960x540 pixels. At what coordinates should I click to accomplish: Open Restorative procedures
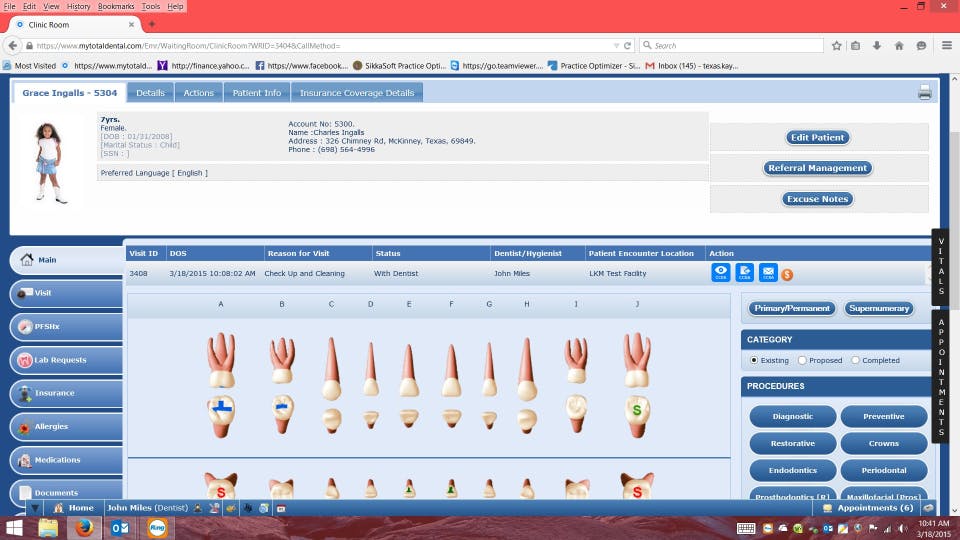tap(792, 443)
